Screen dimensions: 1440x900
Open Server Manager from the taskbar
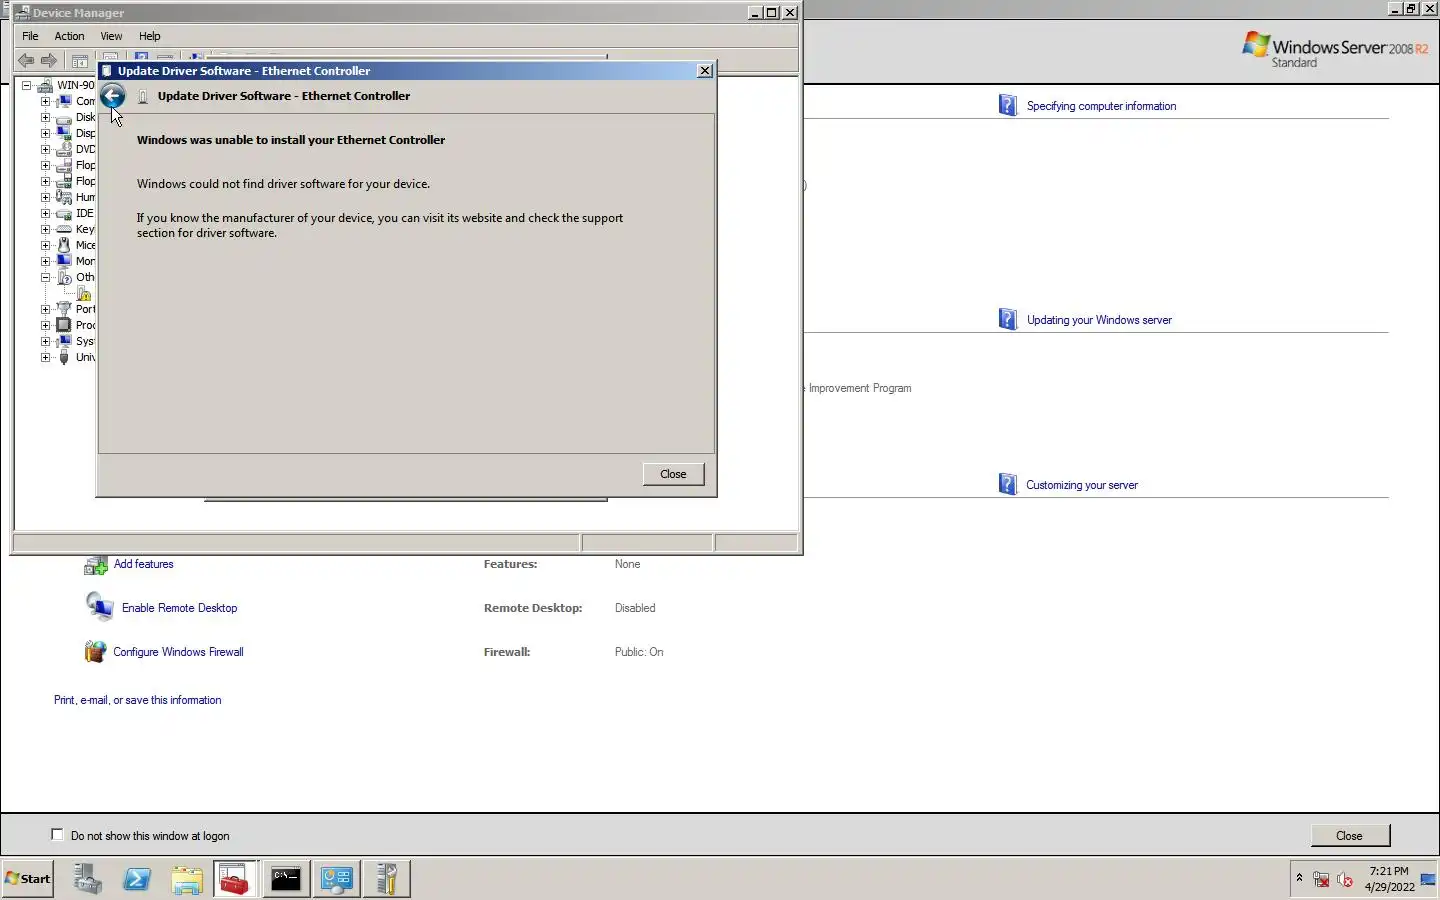(87, 879)
